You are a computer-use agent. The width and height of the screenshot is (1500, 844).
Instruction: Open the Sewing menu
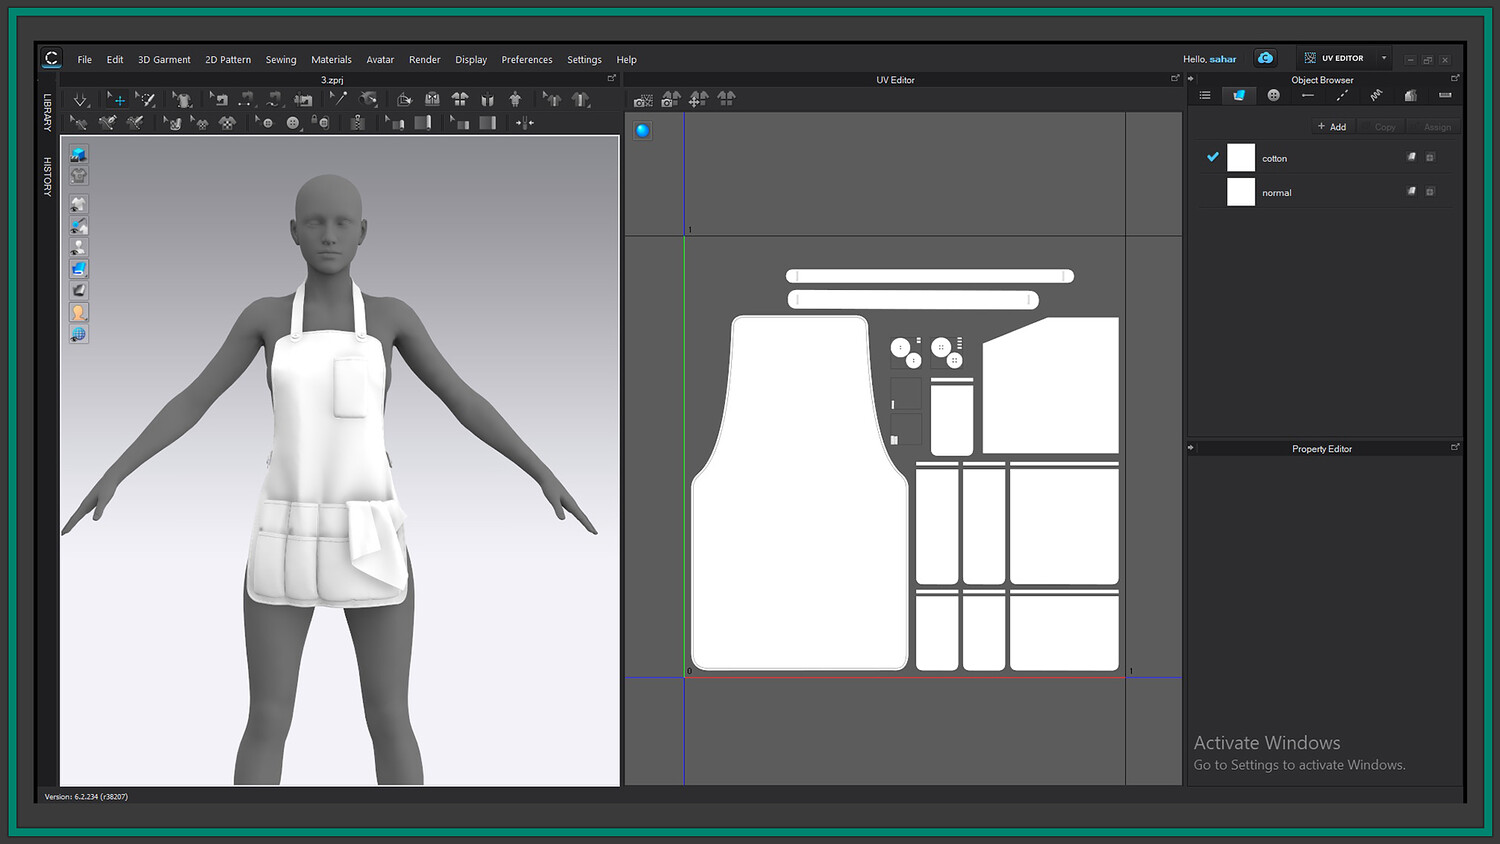[x=280, y=60]
